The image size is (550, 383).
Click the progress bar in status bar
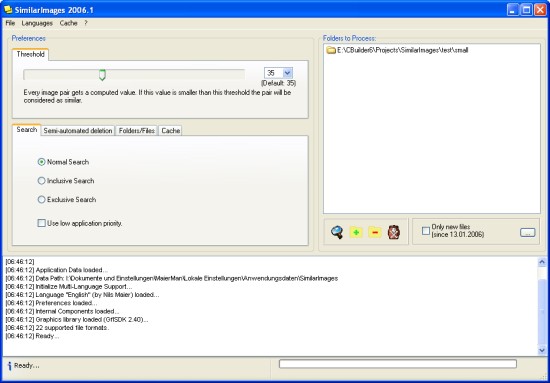398,364
